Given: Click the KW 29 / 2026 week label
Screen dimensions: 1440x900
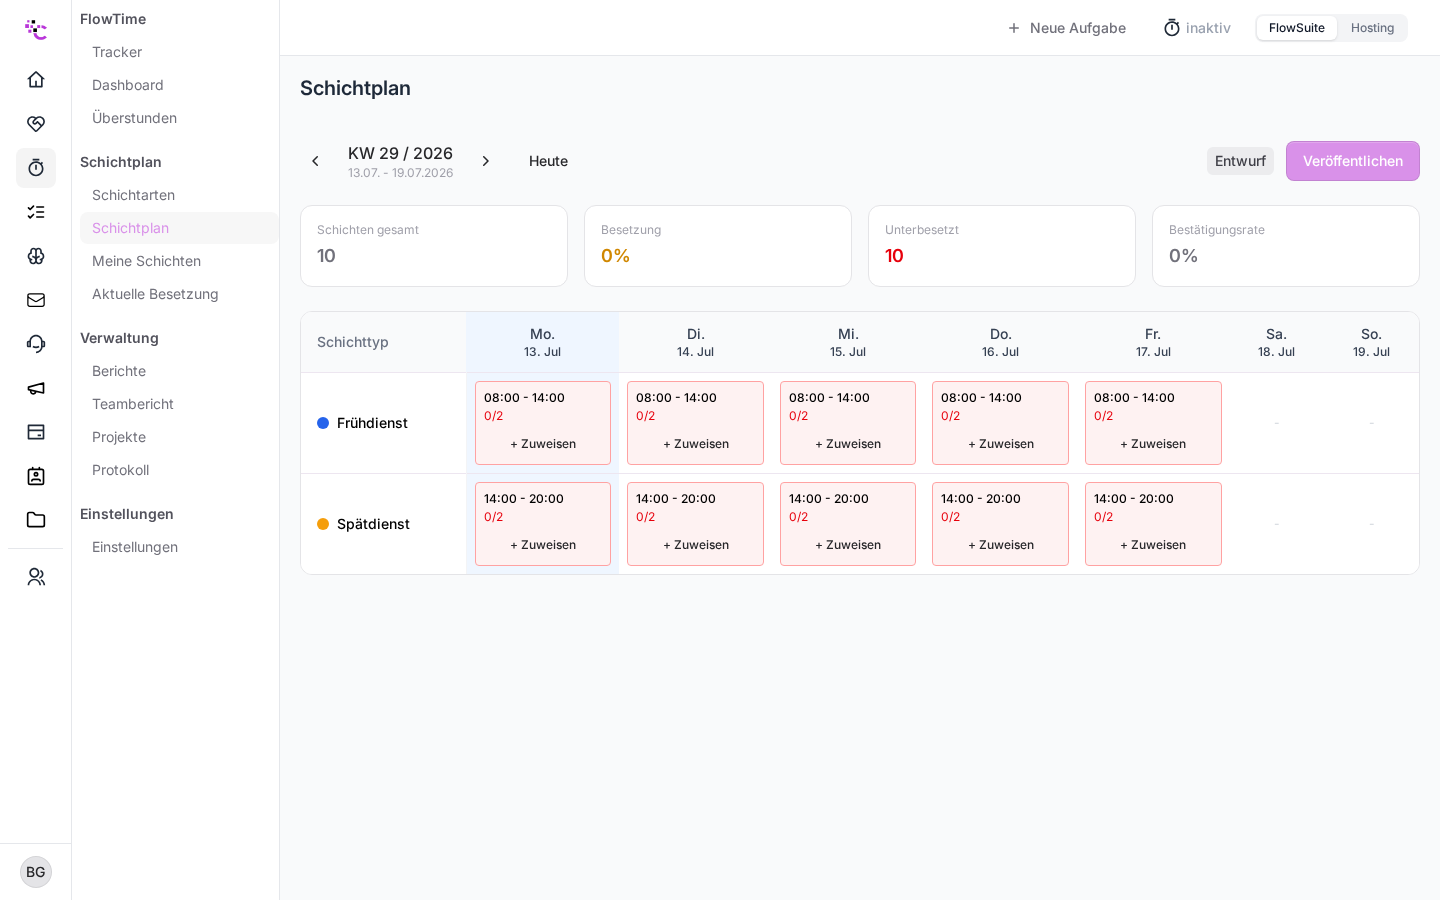Looking at the screenshot, I should (x=400, y=153).
